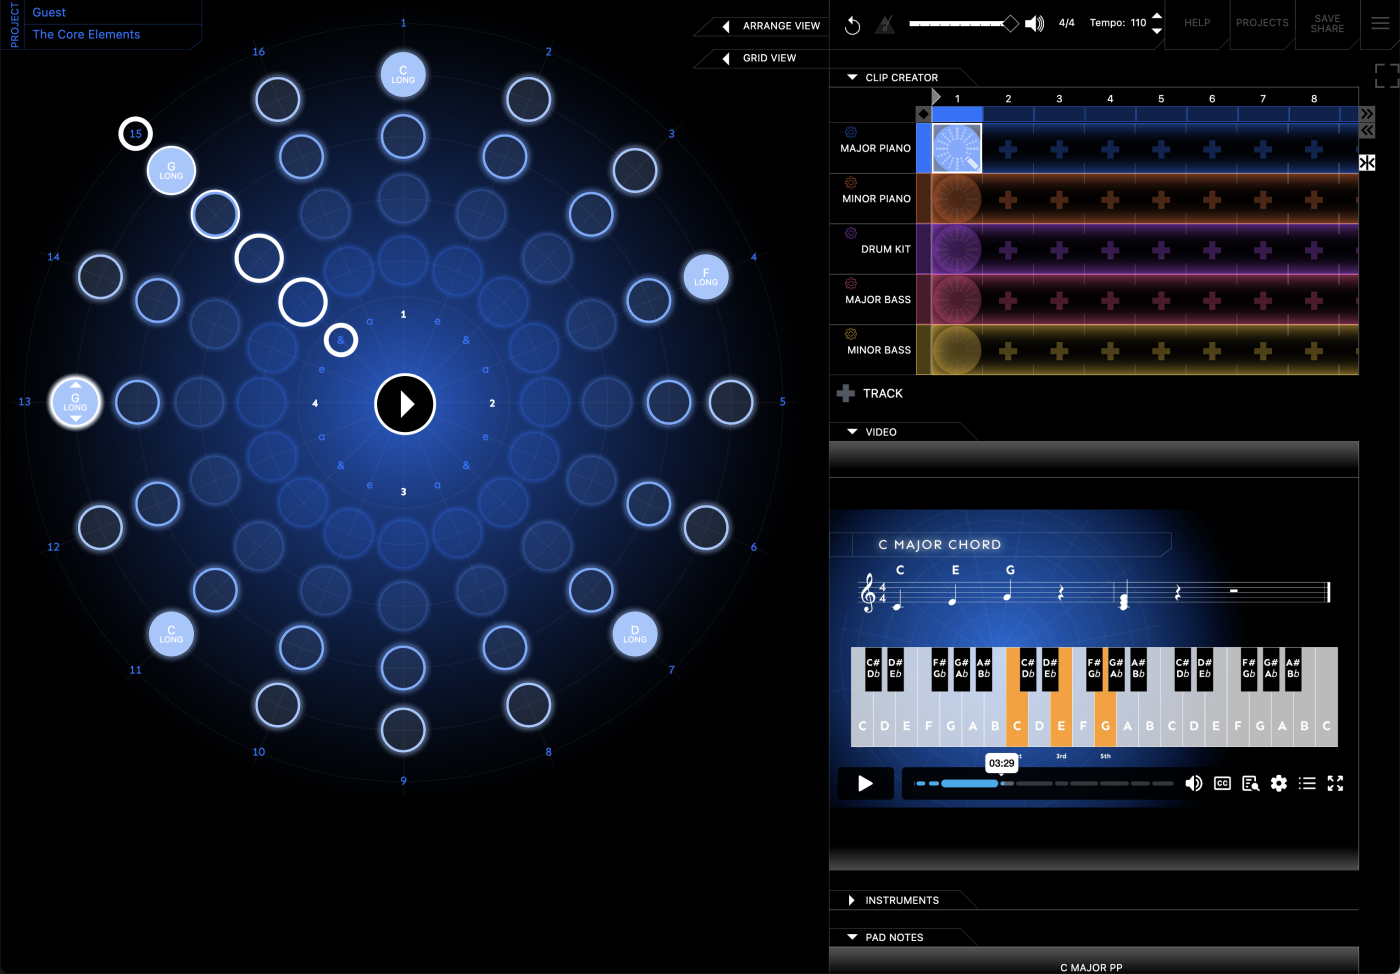
Task: Collapse the CLIP CREATOR section
Action: coord(852,77)
